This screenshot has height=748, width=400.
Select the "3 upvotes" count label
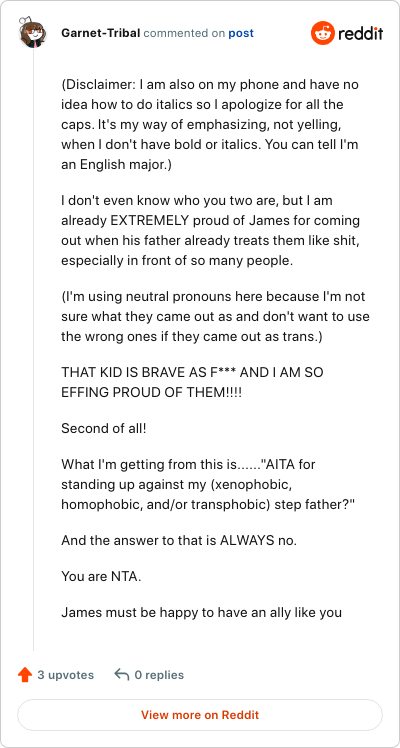66,675
